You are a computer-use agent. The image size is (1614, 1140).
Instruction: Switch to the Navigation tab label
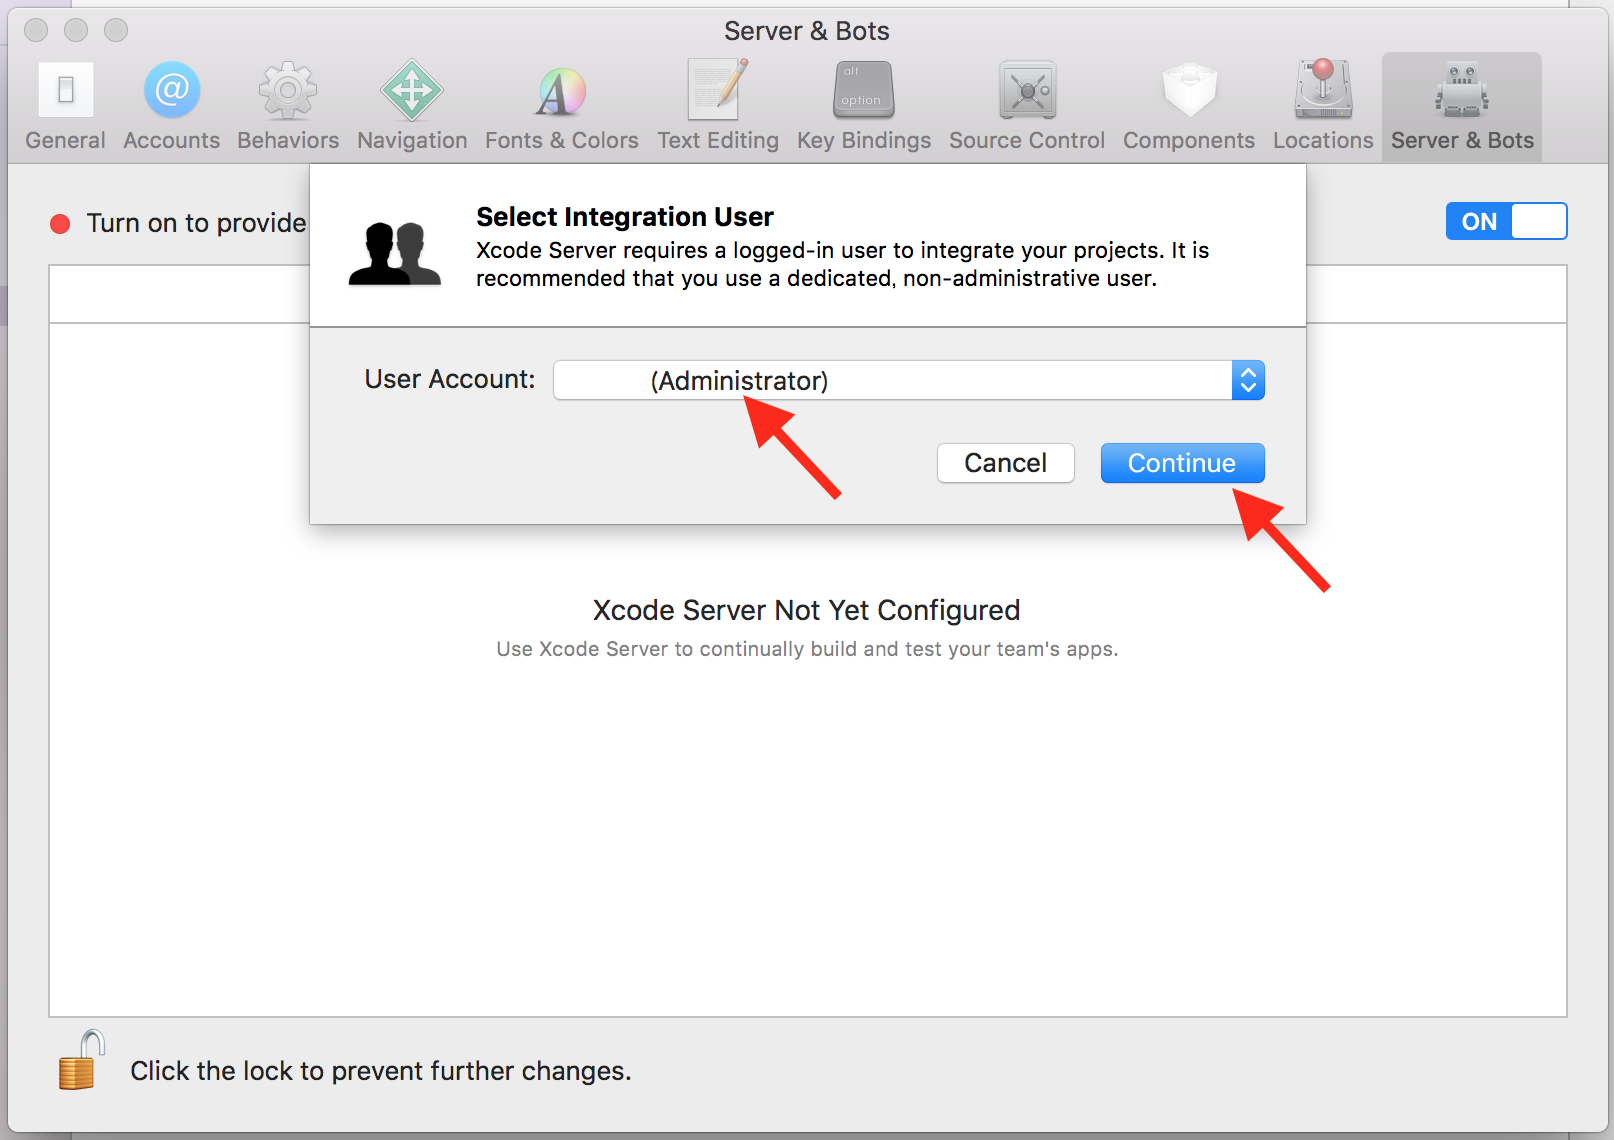coord(412,140)
